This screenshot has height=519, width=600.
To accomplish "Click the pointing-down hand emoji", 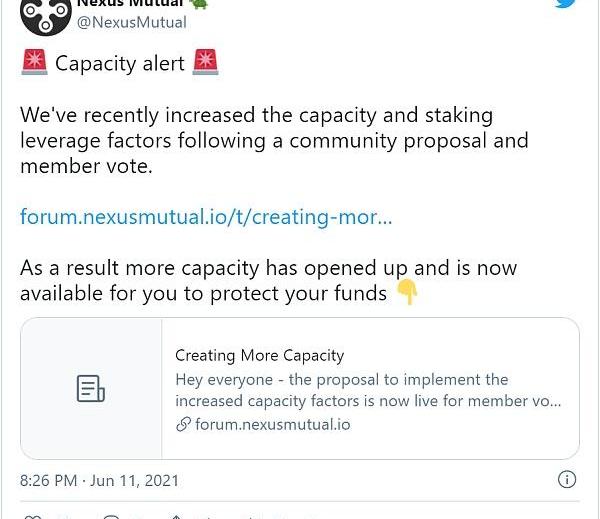I will point(407,292).
